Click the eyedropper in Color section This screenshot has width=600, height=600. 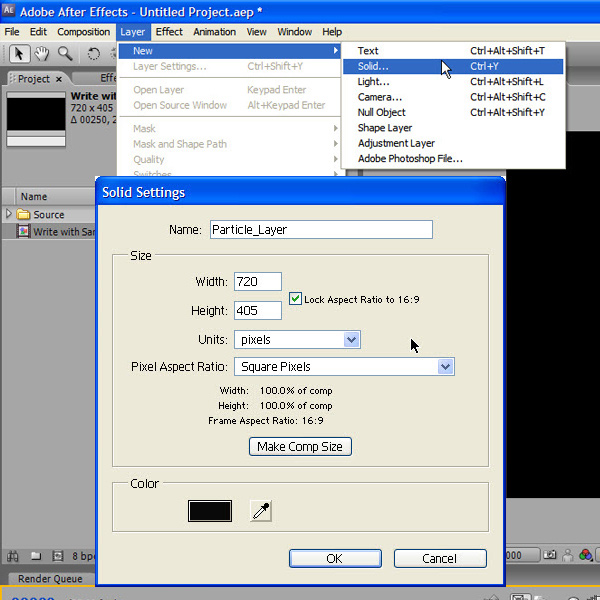(261, 511)
